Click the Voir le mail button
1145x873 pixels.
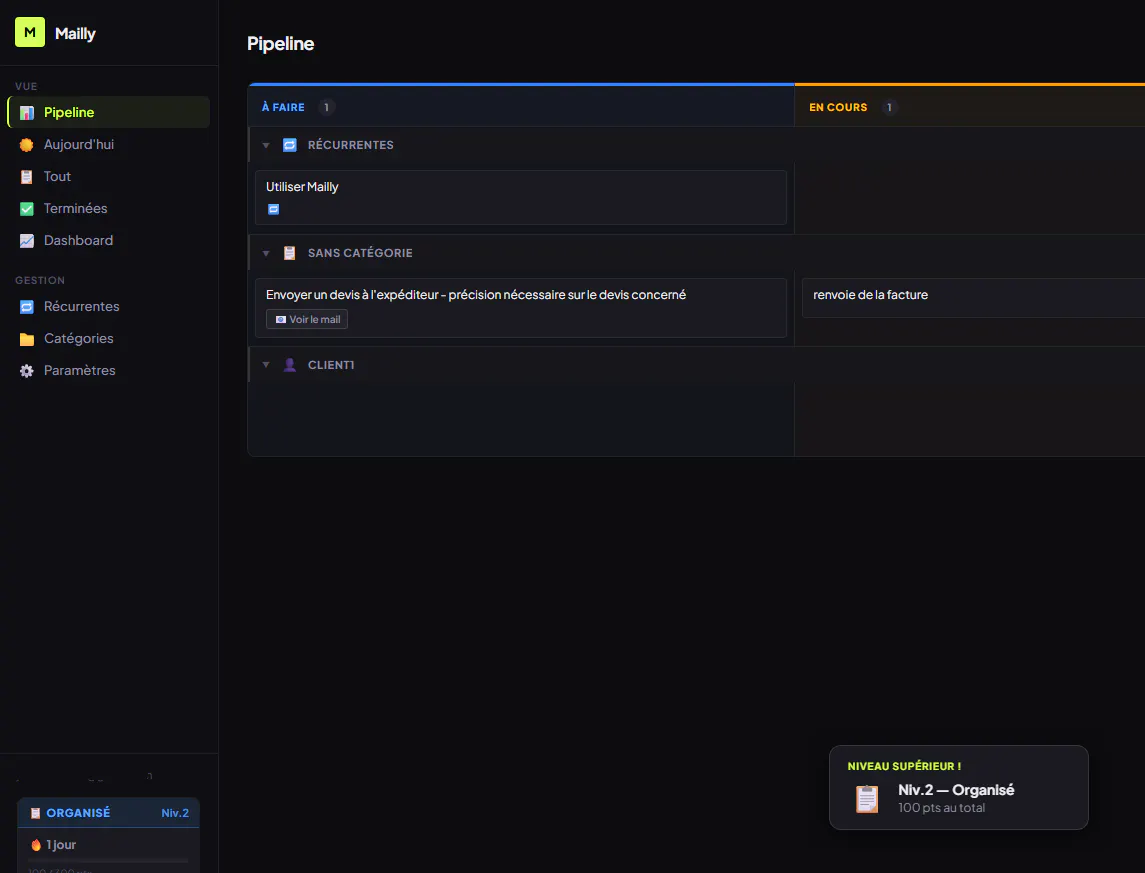pyautogui.click(x=307, y=320)
